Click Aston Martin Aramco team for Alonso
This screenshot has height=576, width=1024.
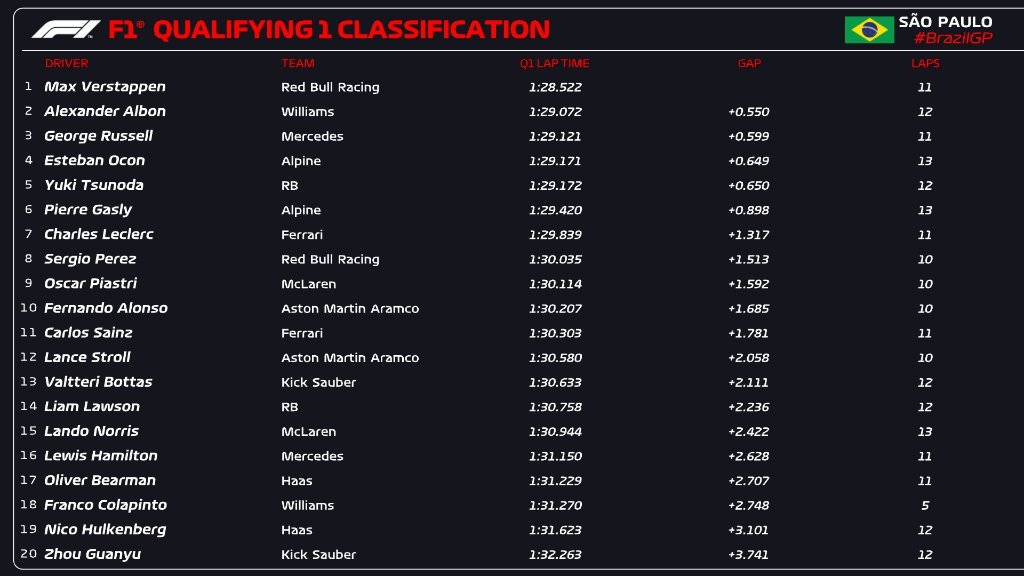[x=350, y=309]
